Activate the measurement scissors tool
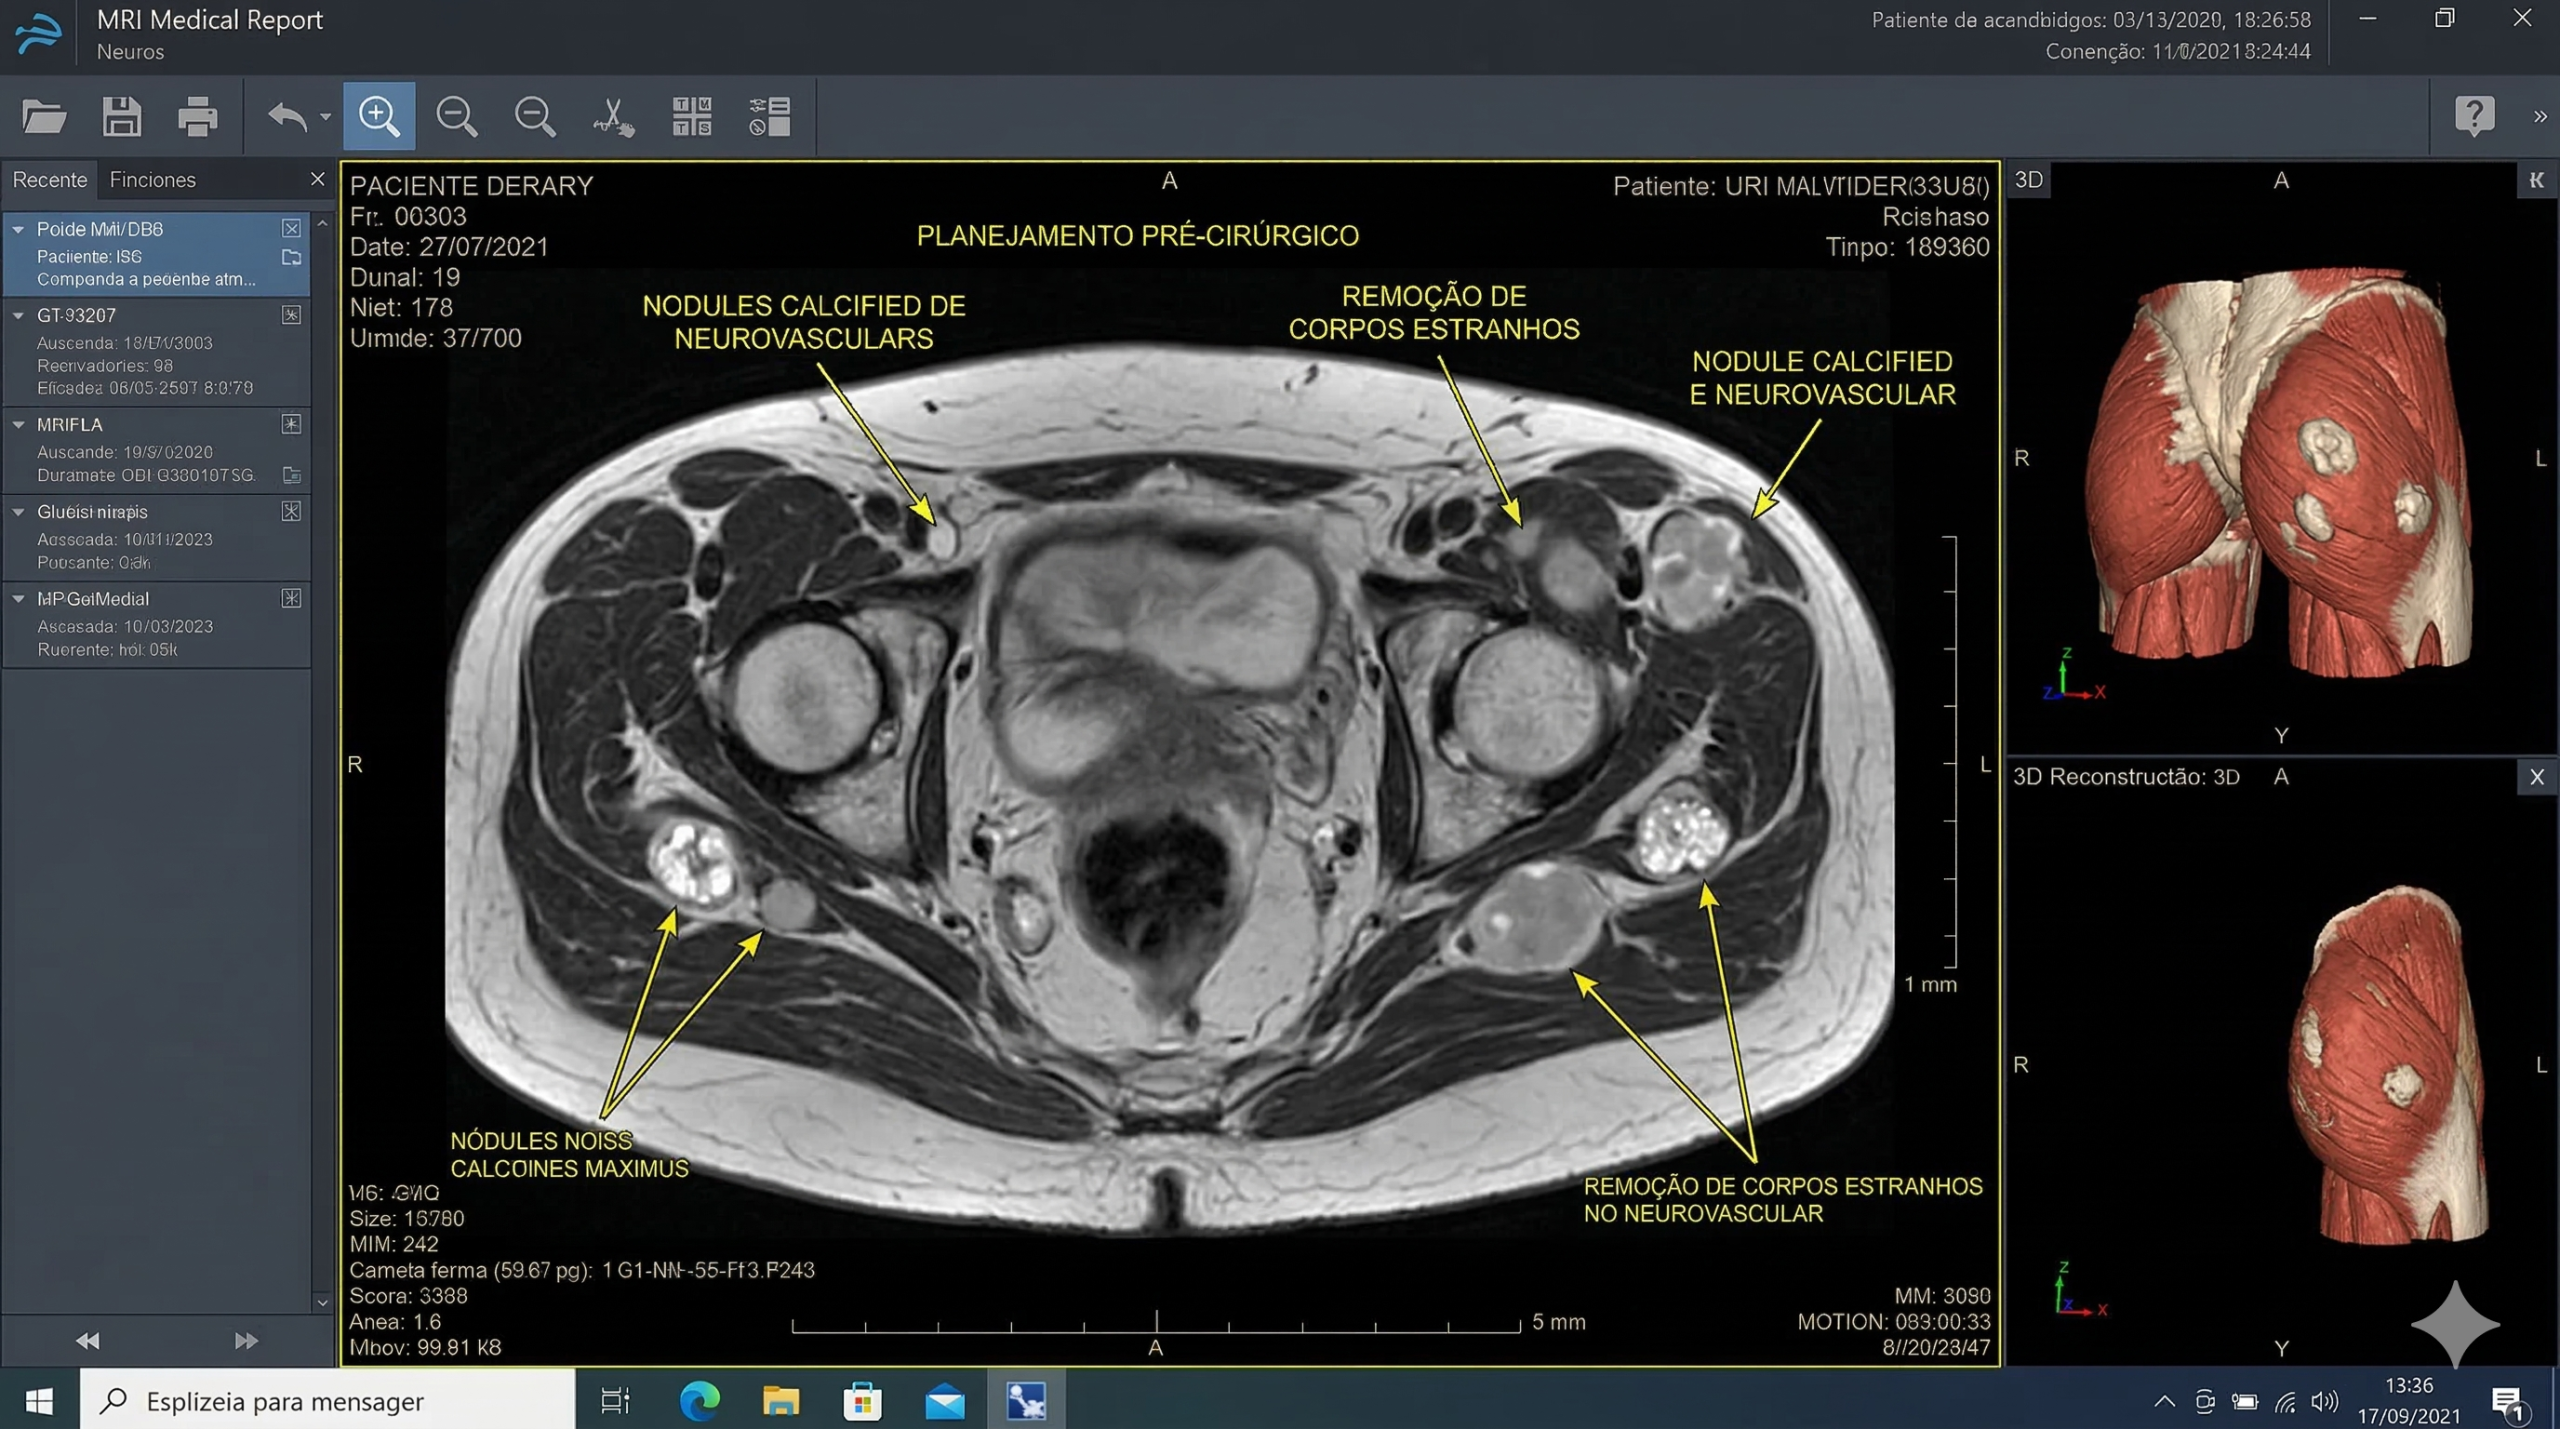This screenshot has height=1429, width=2560. (613, 116)
